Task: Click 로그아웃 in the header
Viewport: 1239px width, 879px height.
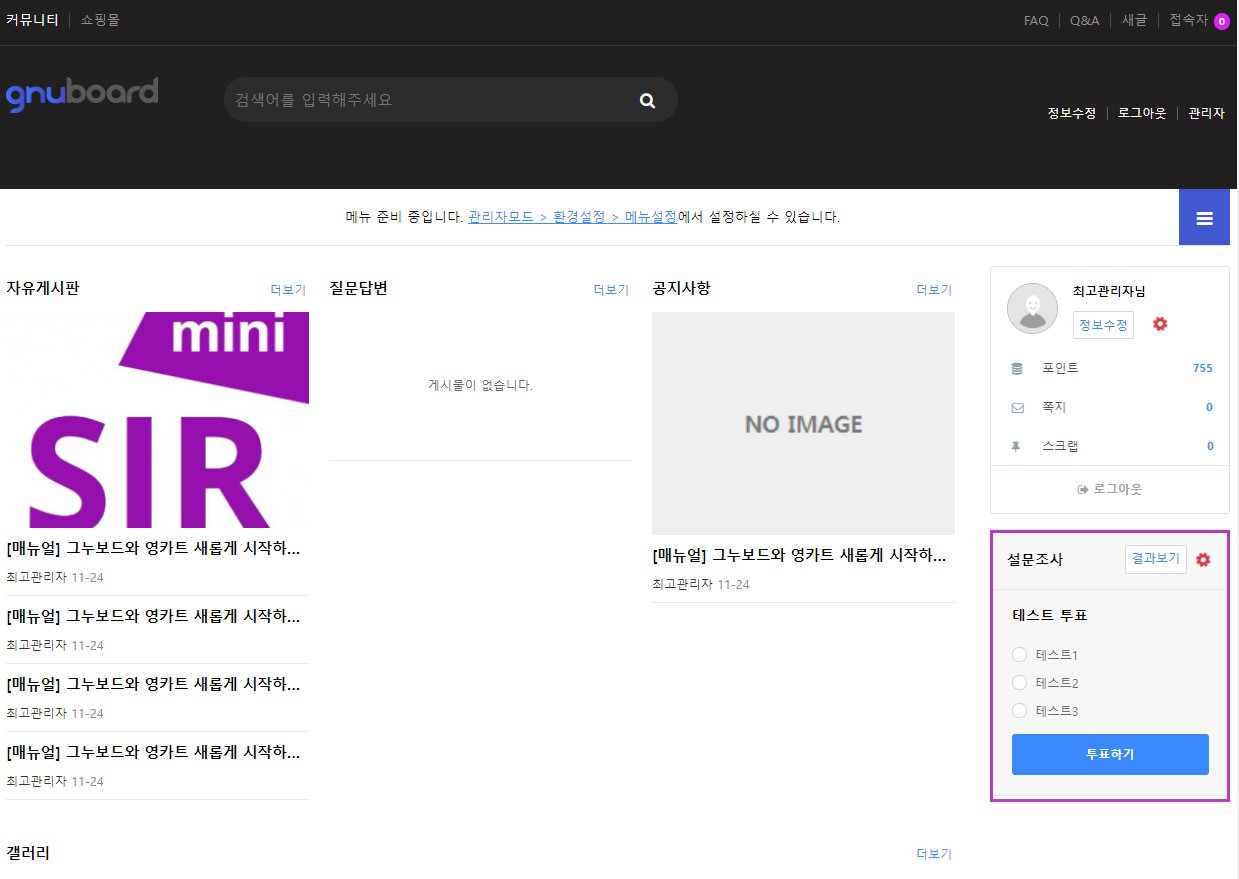Action: click(x=1142, y=113)
